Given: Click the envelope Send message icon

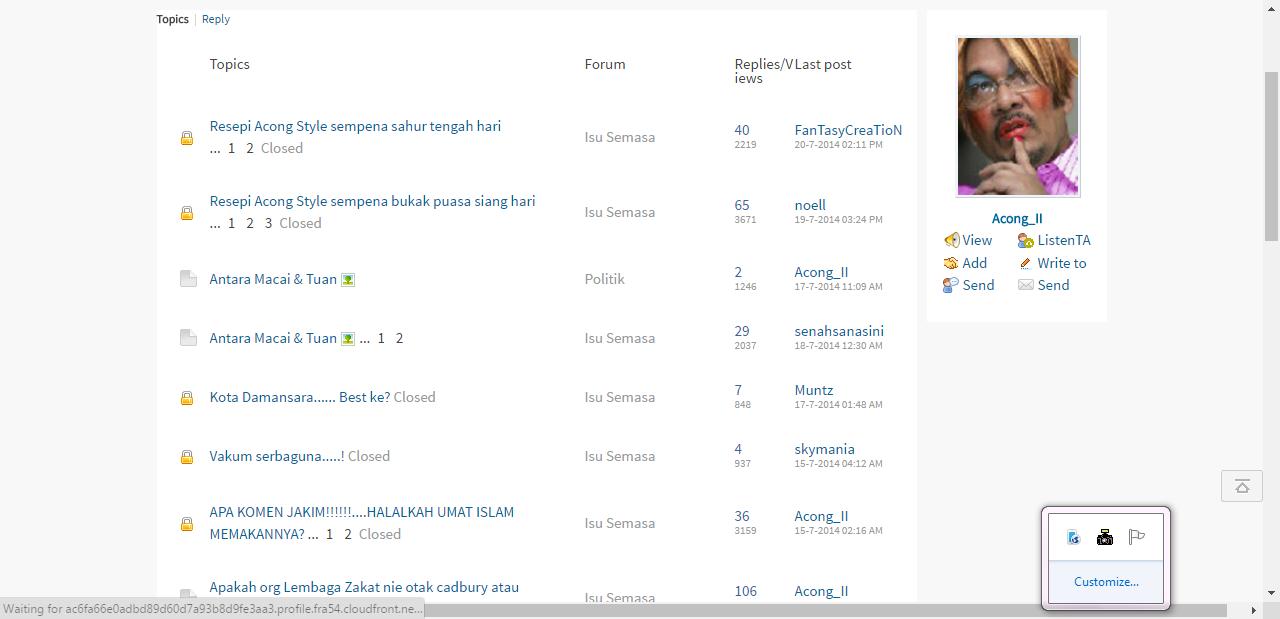Looking at the screenshot, I should point(1025,285).
